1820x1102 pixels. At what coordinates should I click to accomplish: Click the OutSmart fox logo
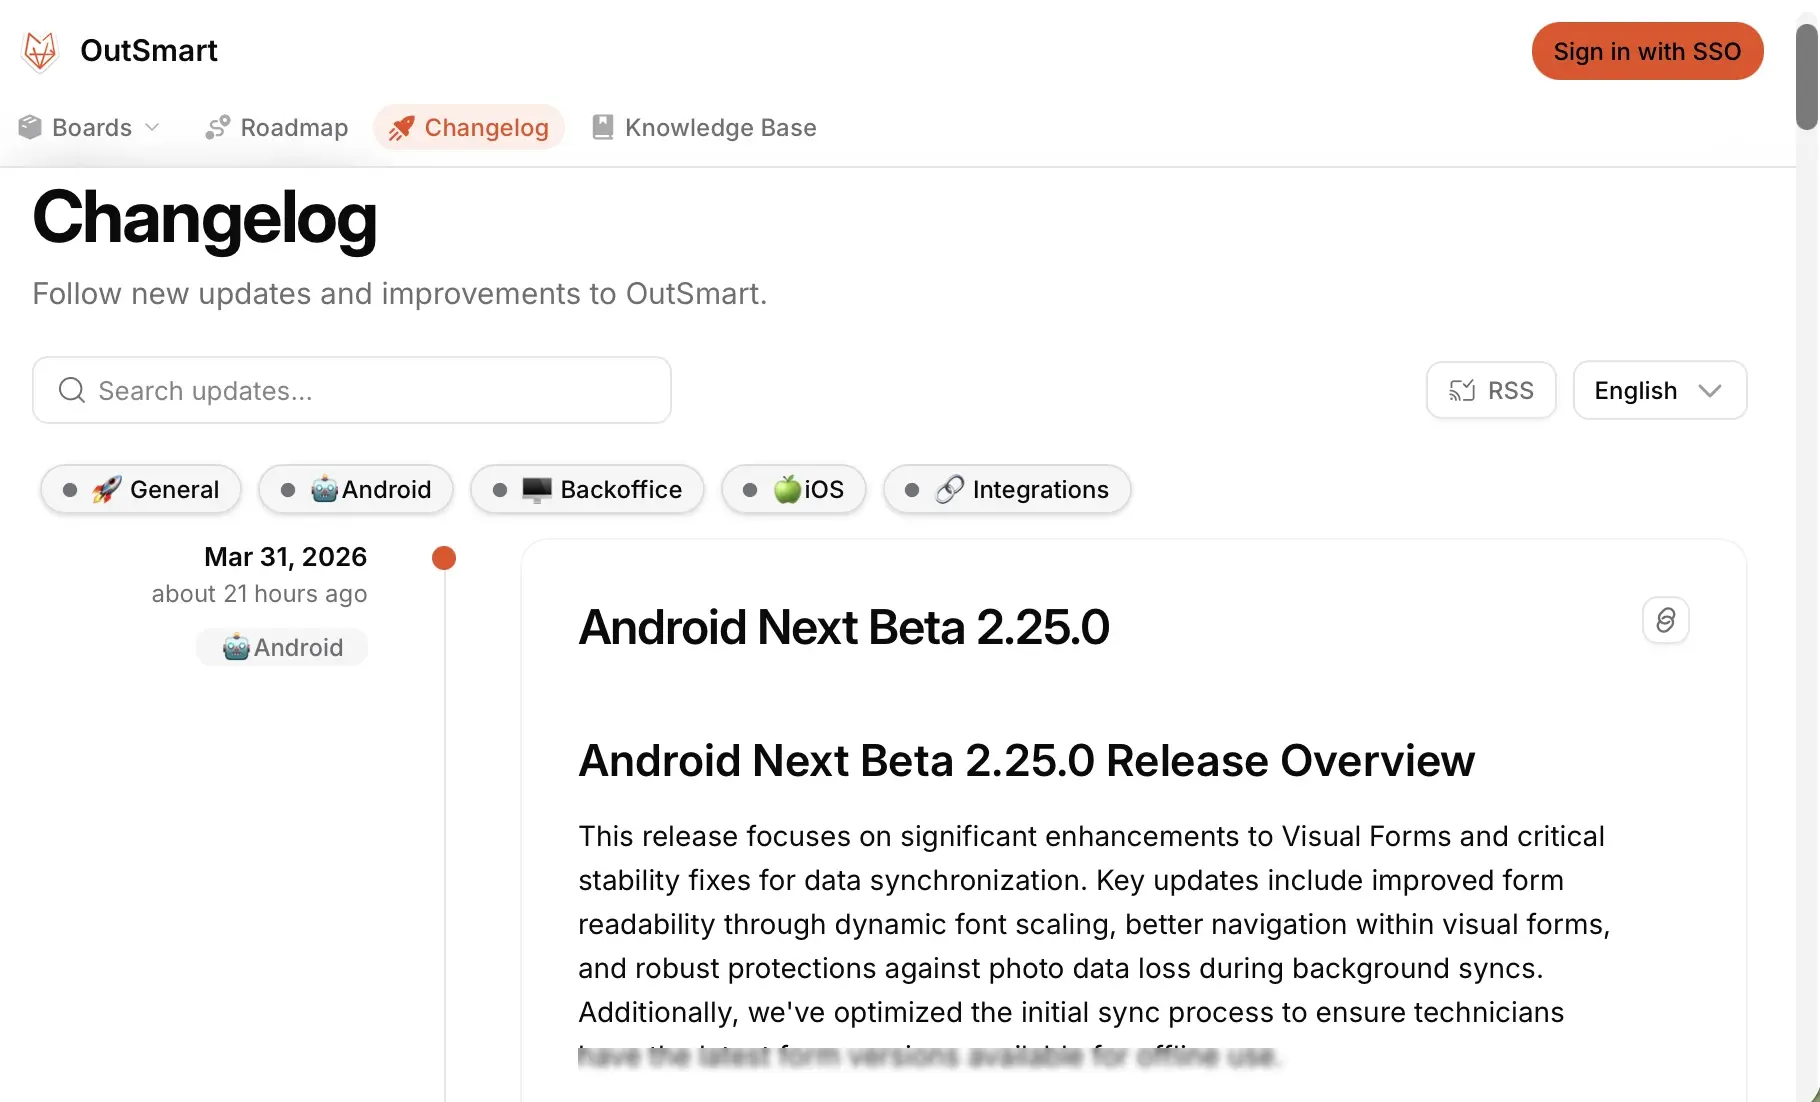click(39, 51)
